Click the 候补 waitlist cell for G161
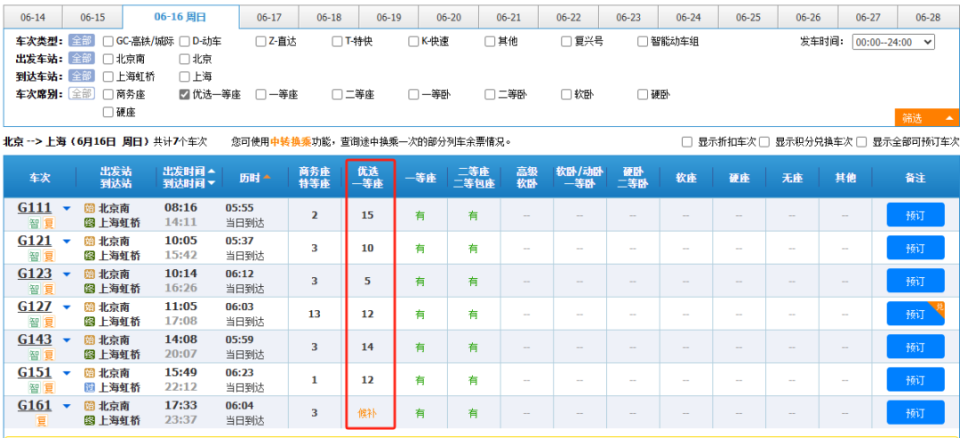Viewport: 960px width, 438px height. click(x=367, y=413)
